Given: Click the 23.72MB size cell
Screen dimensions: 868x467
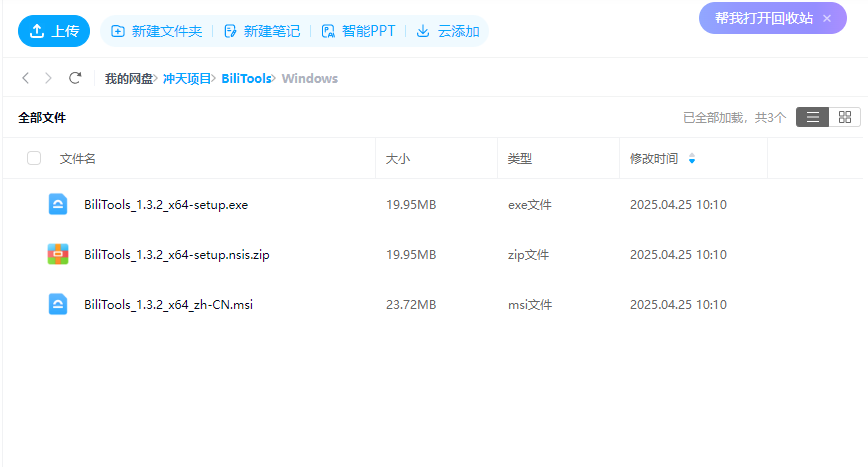Looking at the screenshot, I should point(411,304).
